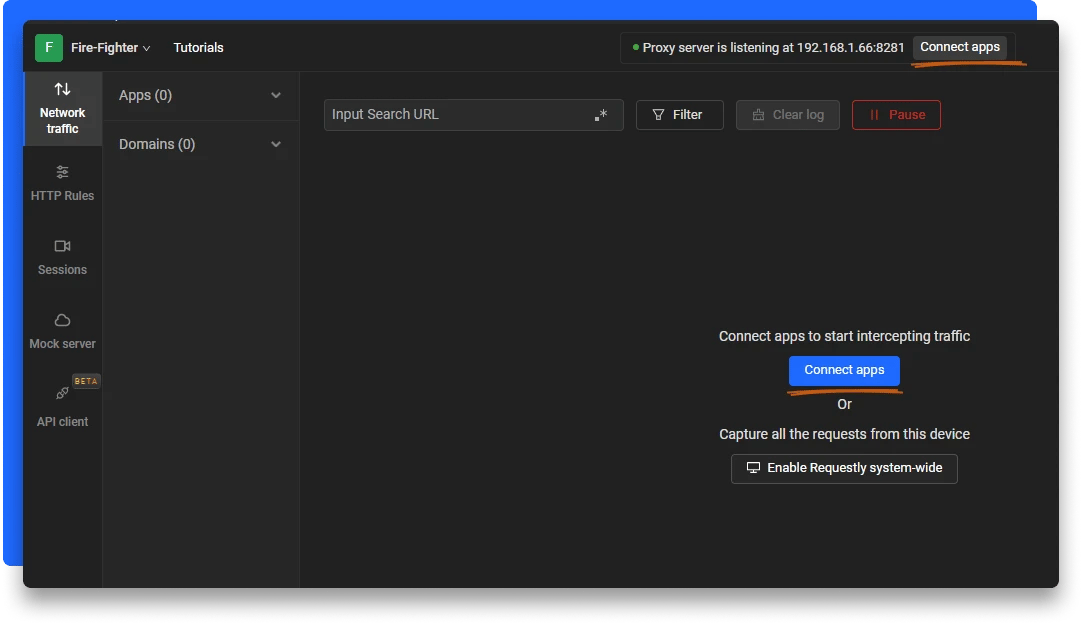Click the green F workspace avatar

pyautogui.click(x=49, y=48)
